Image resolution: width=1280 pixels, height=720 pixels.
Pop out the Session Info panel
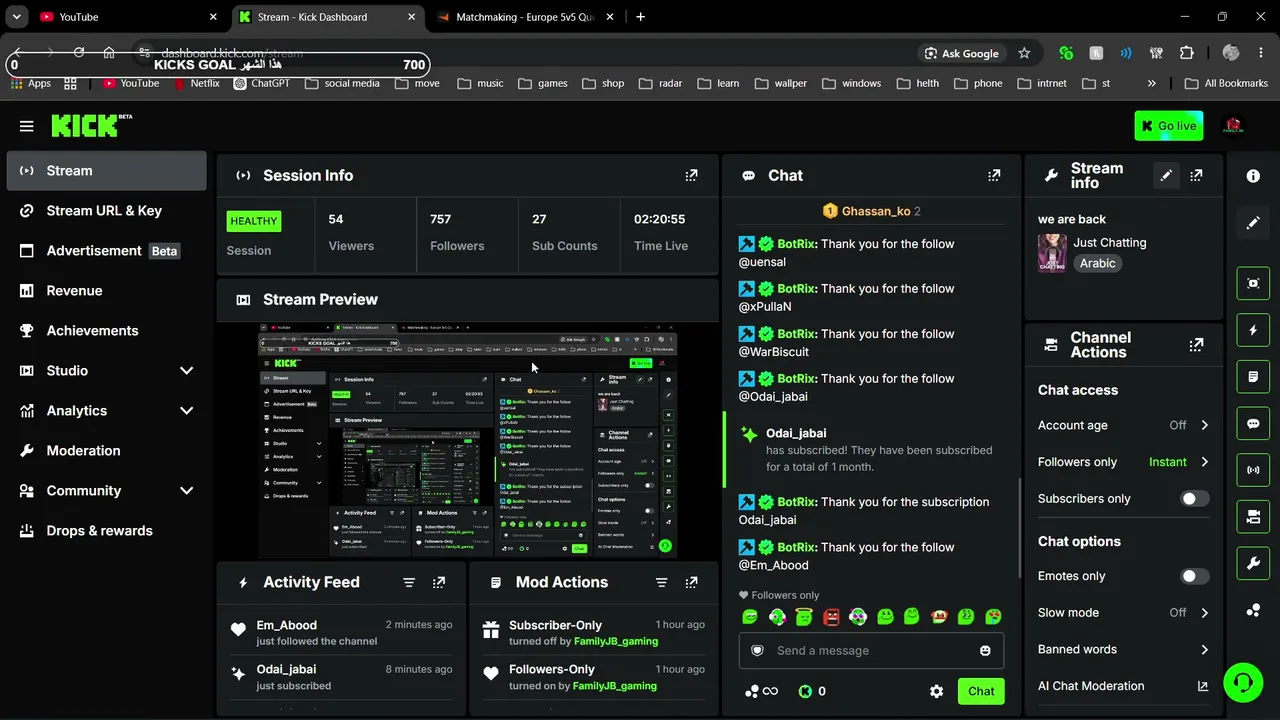[x=691, y=175]
